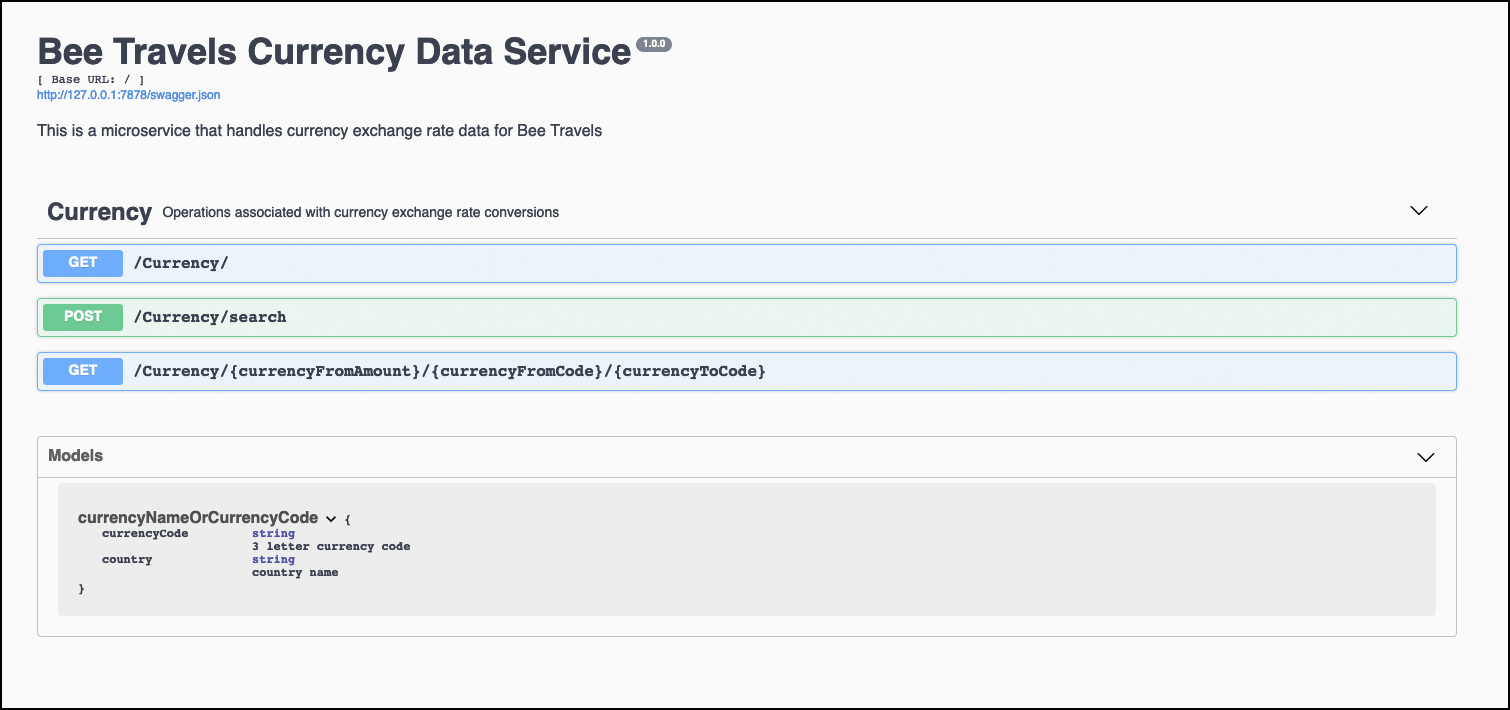Viewport: 1510px width, 710px height.
Task: Expand the /Currency/search endpoint path
Action: tap(210, 317)
